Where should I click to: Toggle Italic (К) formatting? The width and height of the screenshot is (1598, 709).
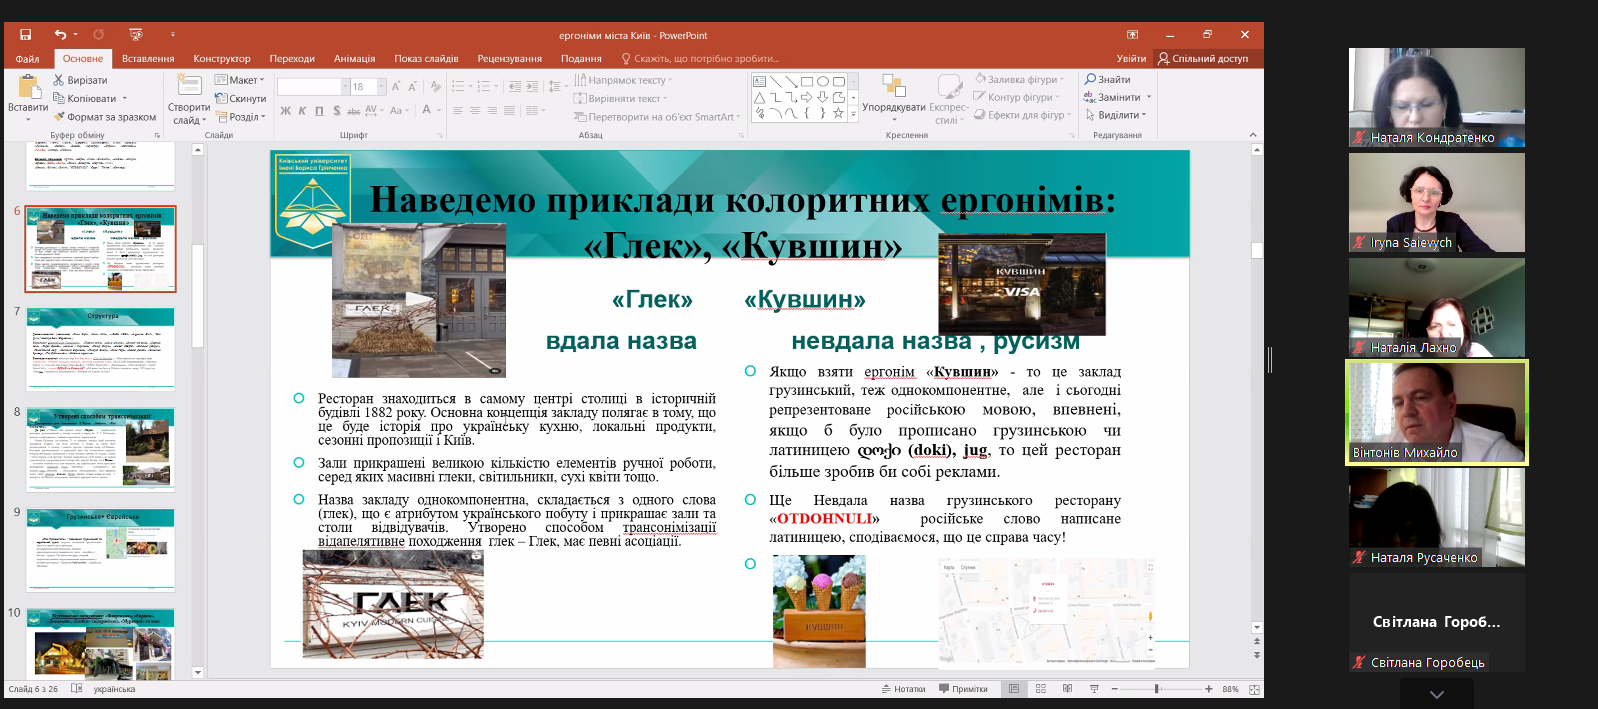302,111
